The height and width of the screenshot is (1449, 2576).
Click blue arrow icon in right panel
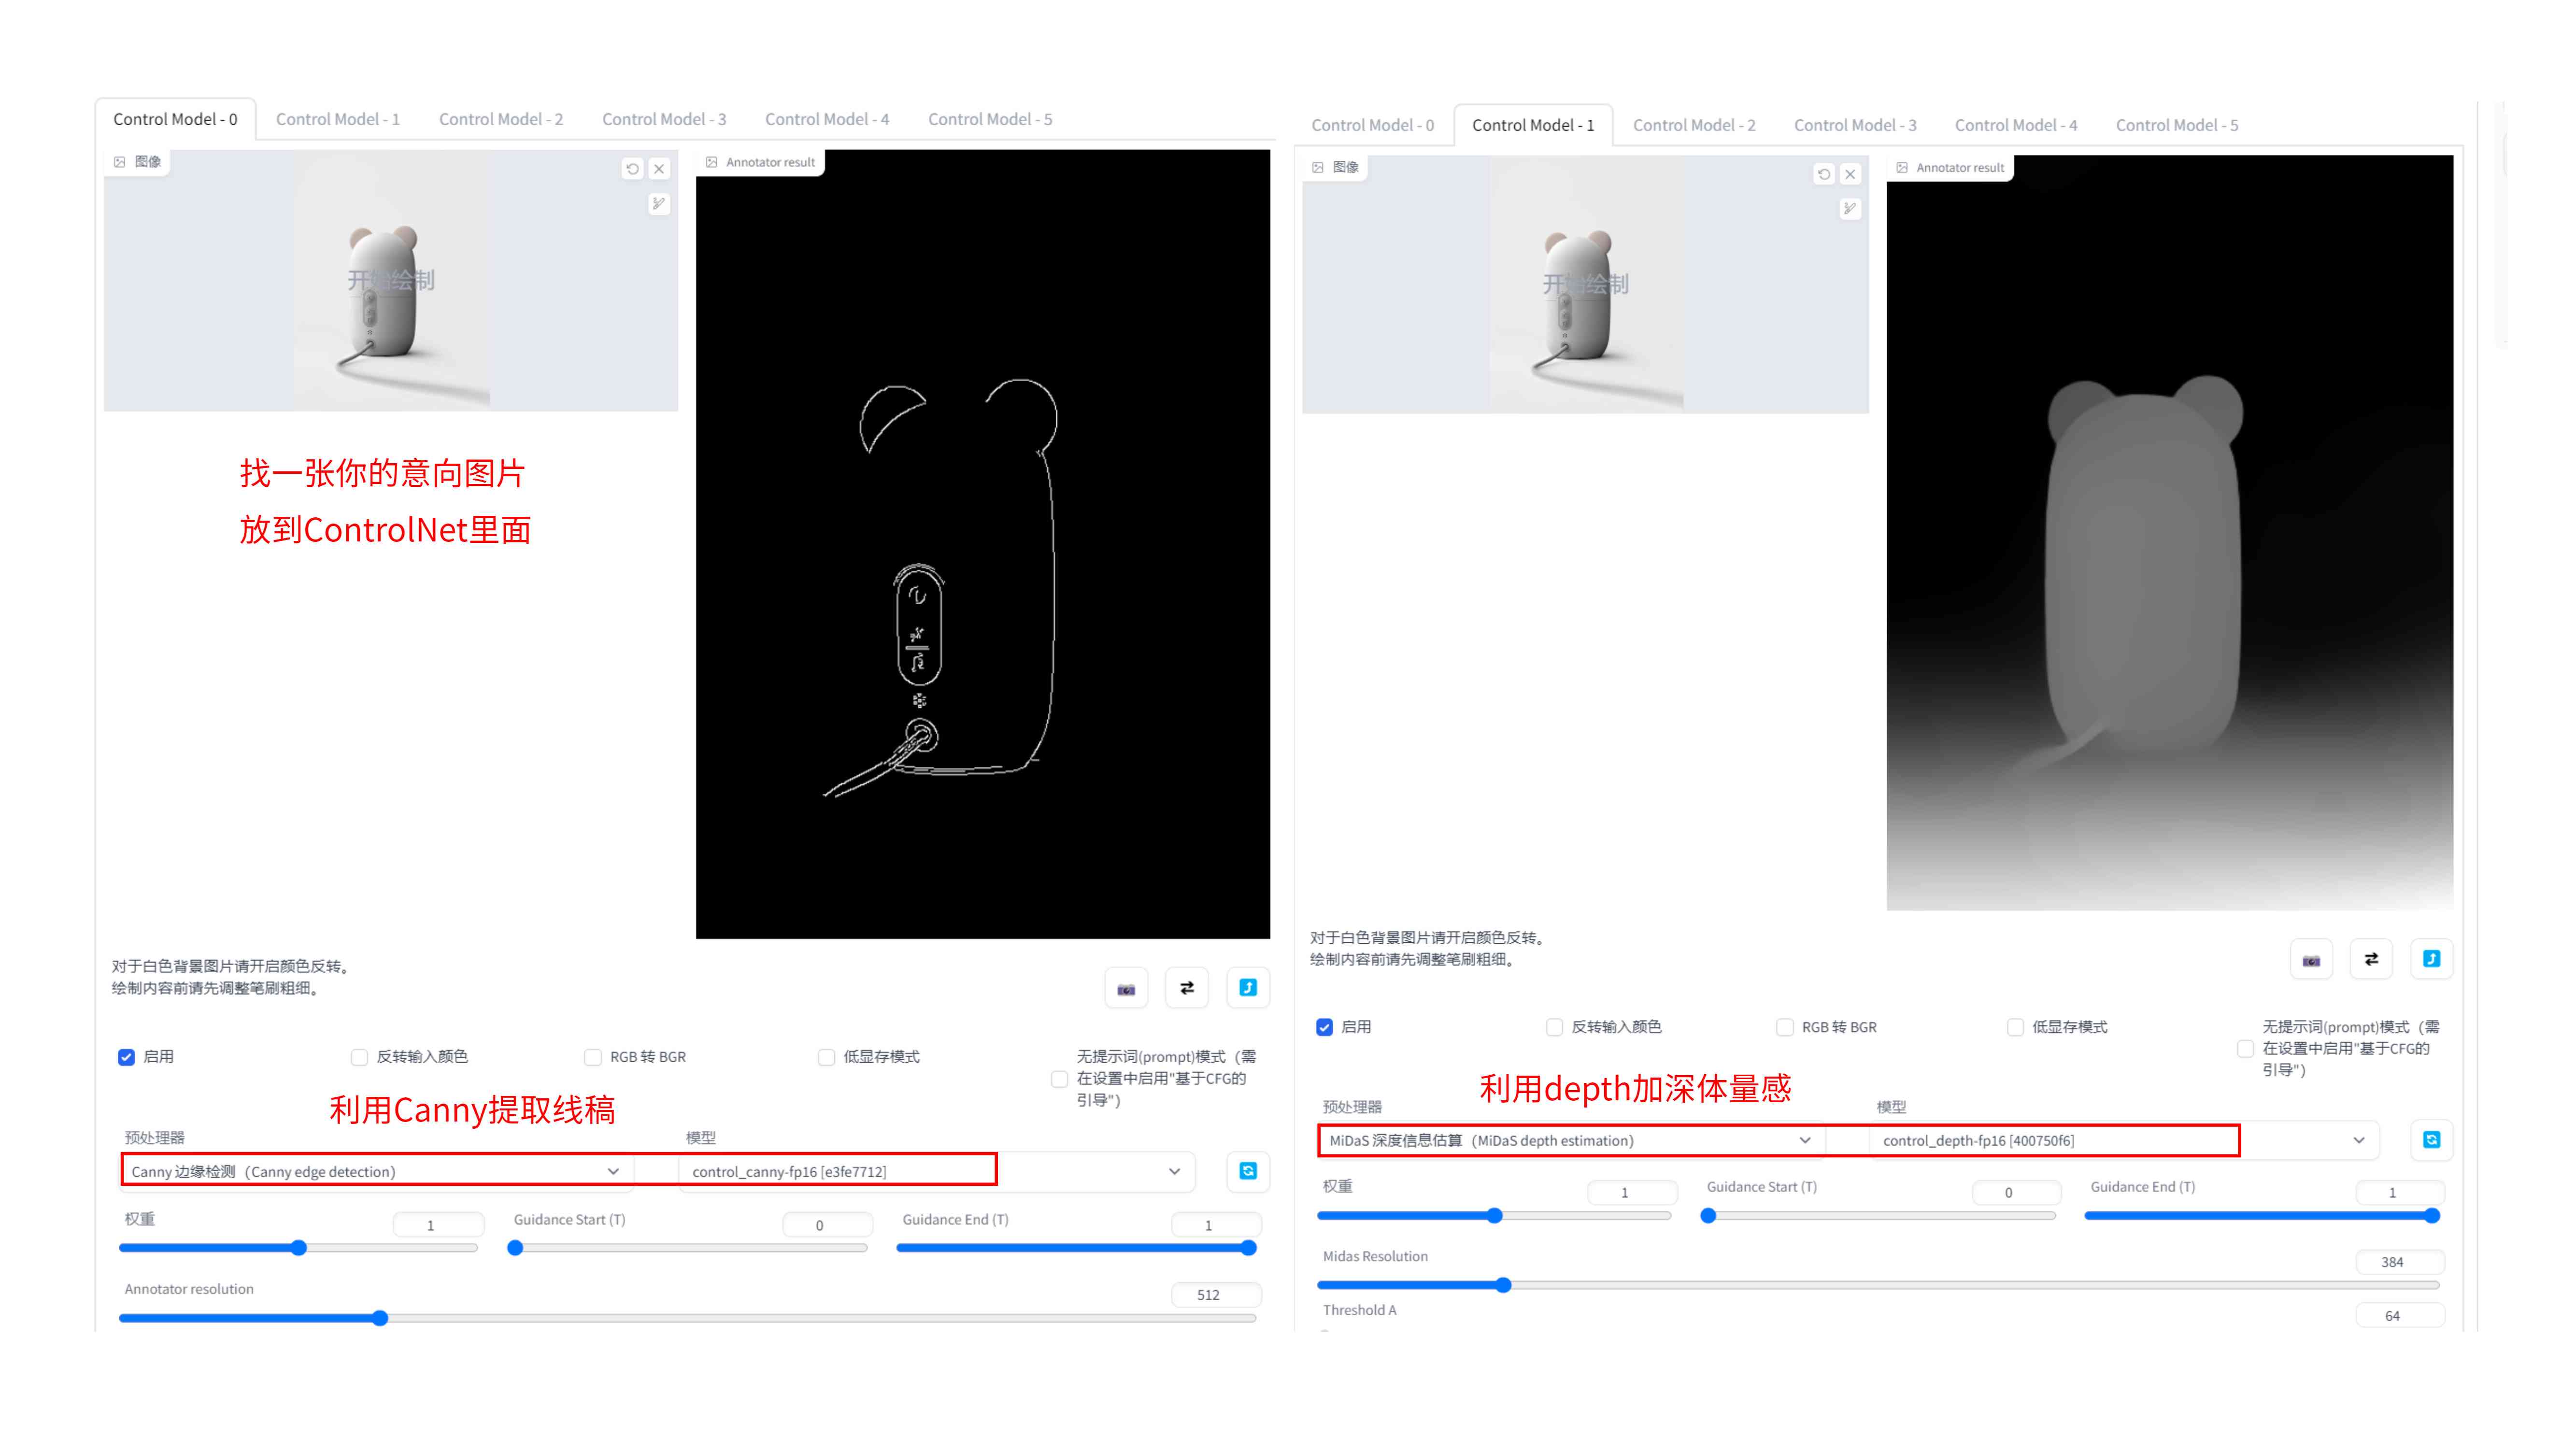click(x=2432, y=959)
